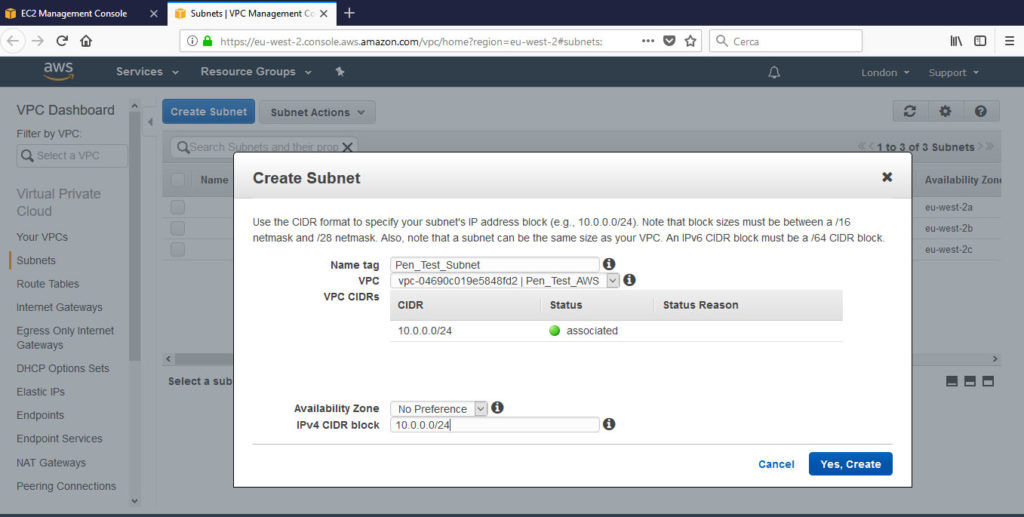
Task: Click Yes, Create button
Action: pos(850,464)
